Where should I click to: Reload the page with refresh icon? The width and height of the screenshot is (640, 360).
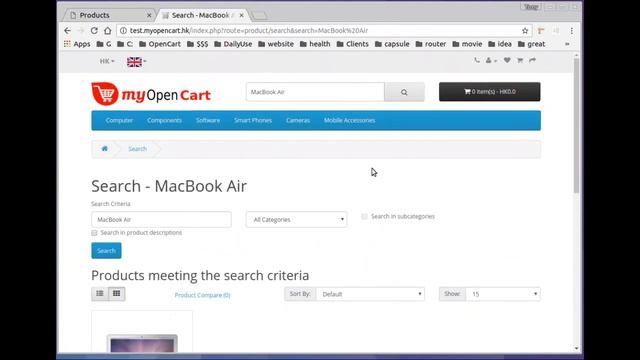(94, 31)
